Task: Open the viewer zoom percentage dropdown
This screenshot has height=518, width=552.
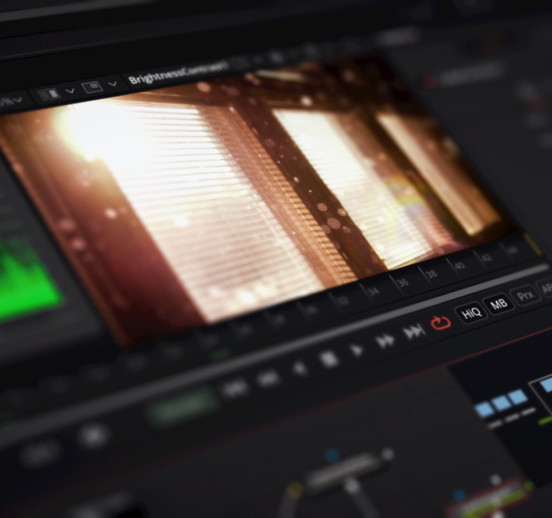Action: pos(11,101)
